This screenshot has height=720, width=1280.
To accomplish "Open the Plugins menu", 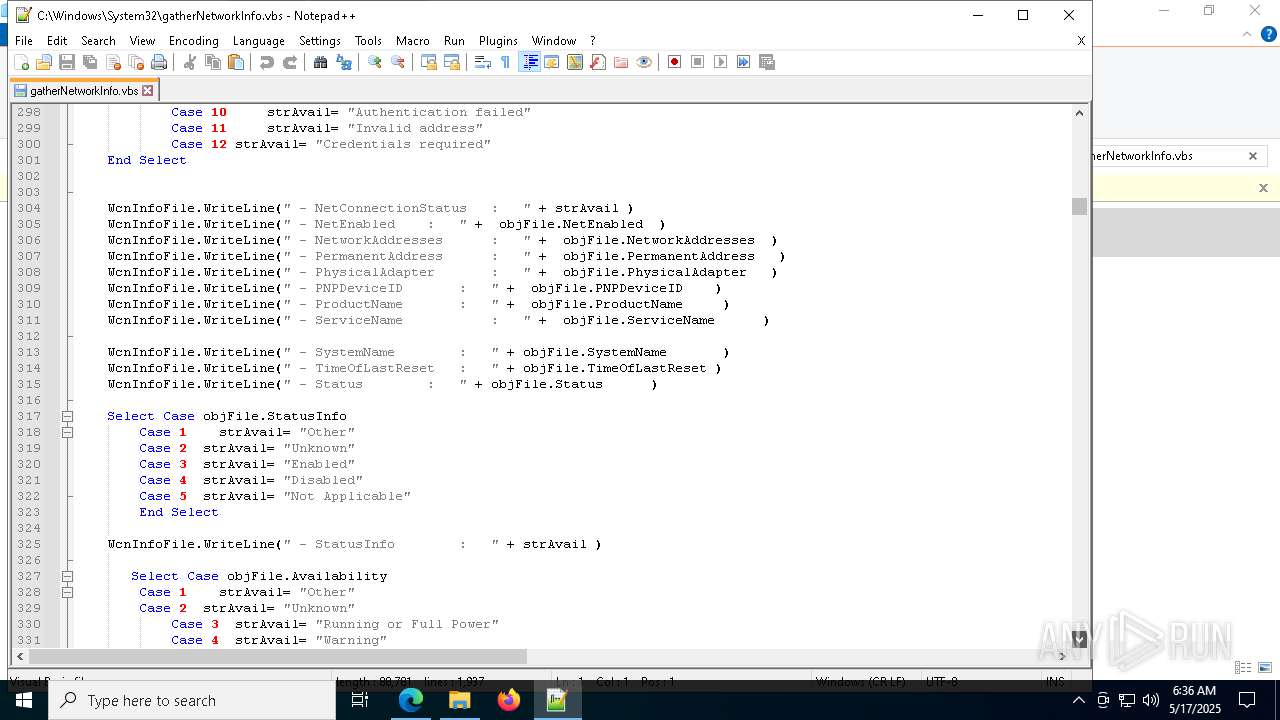I will (498, 41).
